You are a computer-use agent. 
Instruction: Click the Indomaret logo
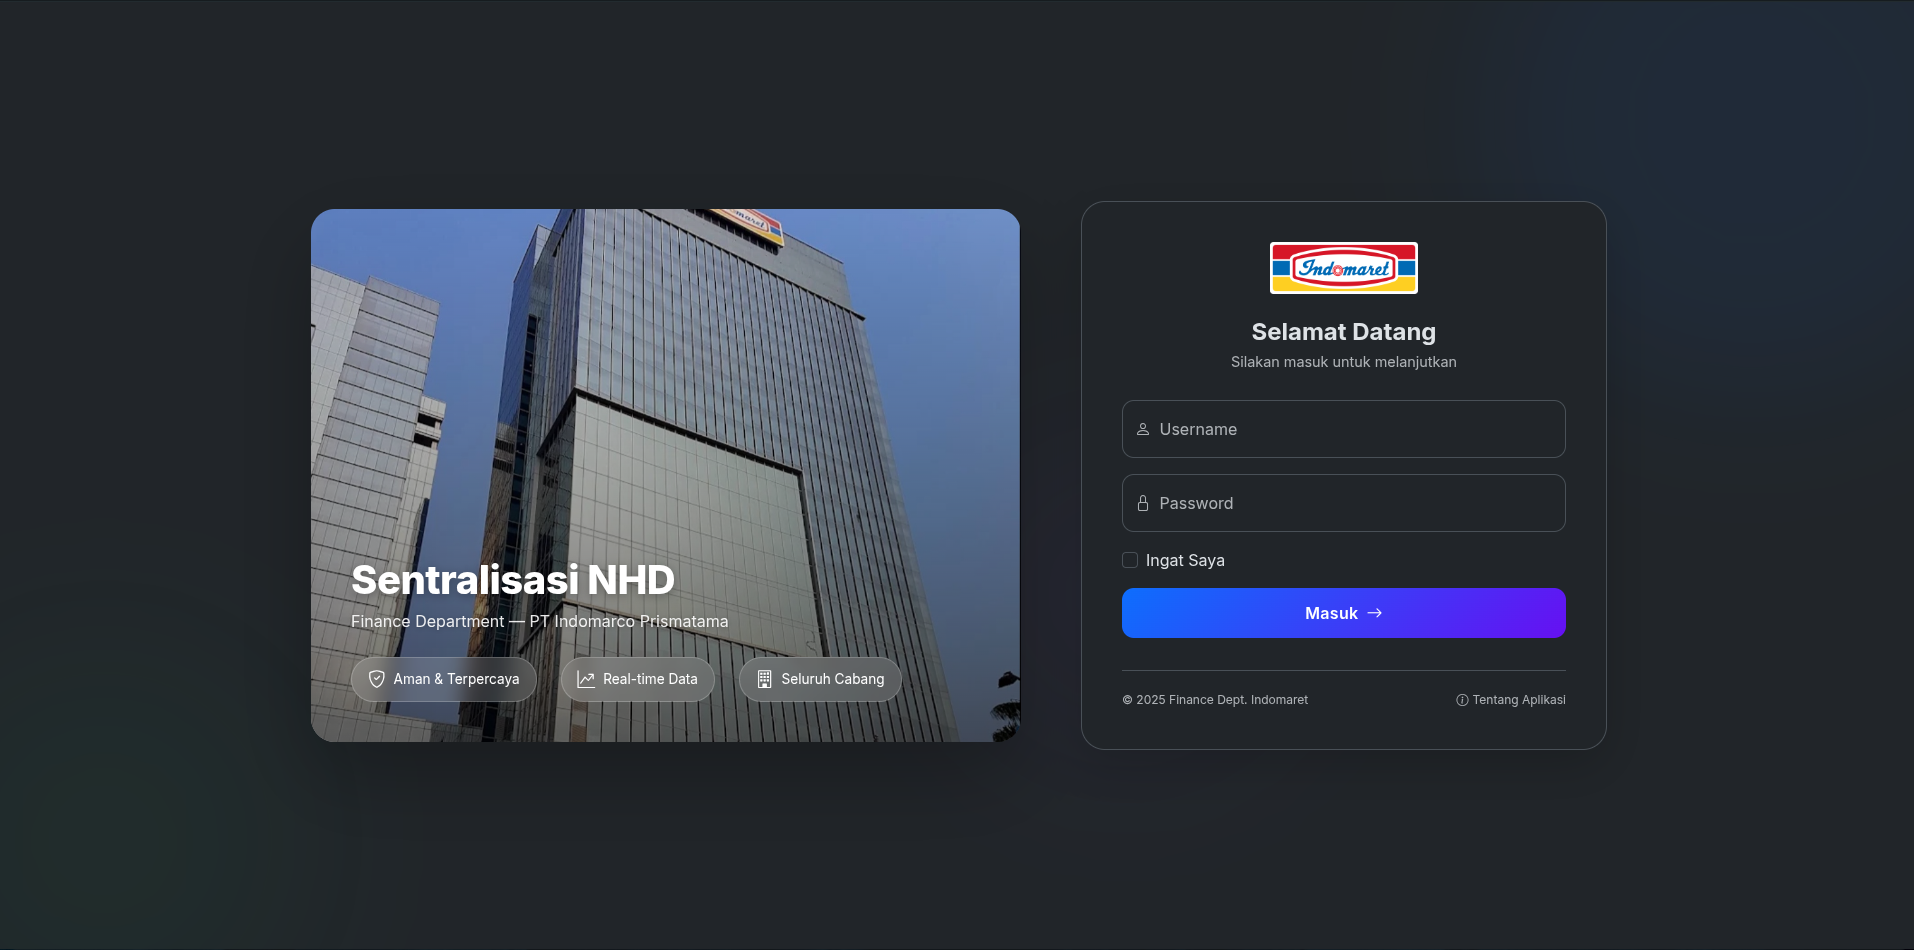click(1343, 268)
